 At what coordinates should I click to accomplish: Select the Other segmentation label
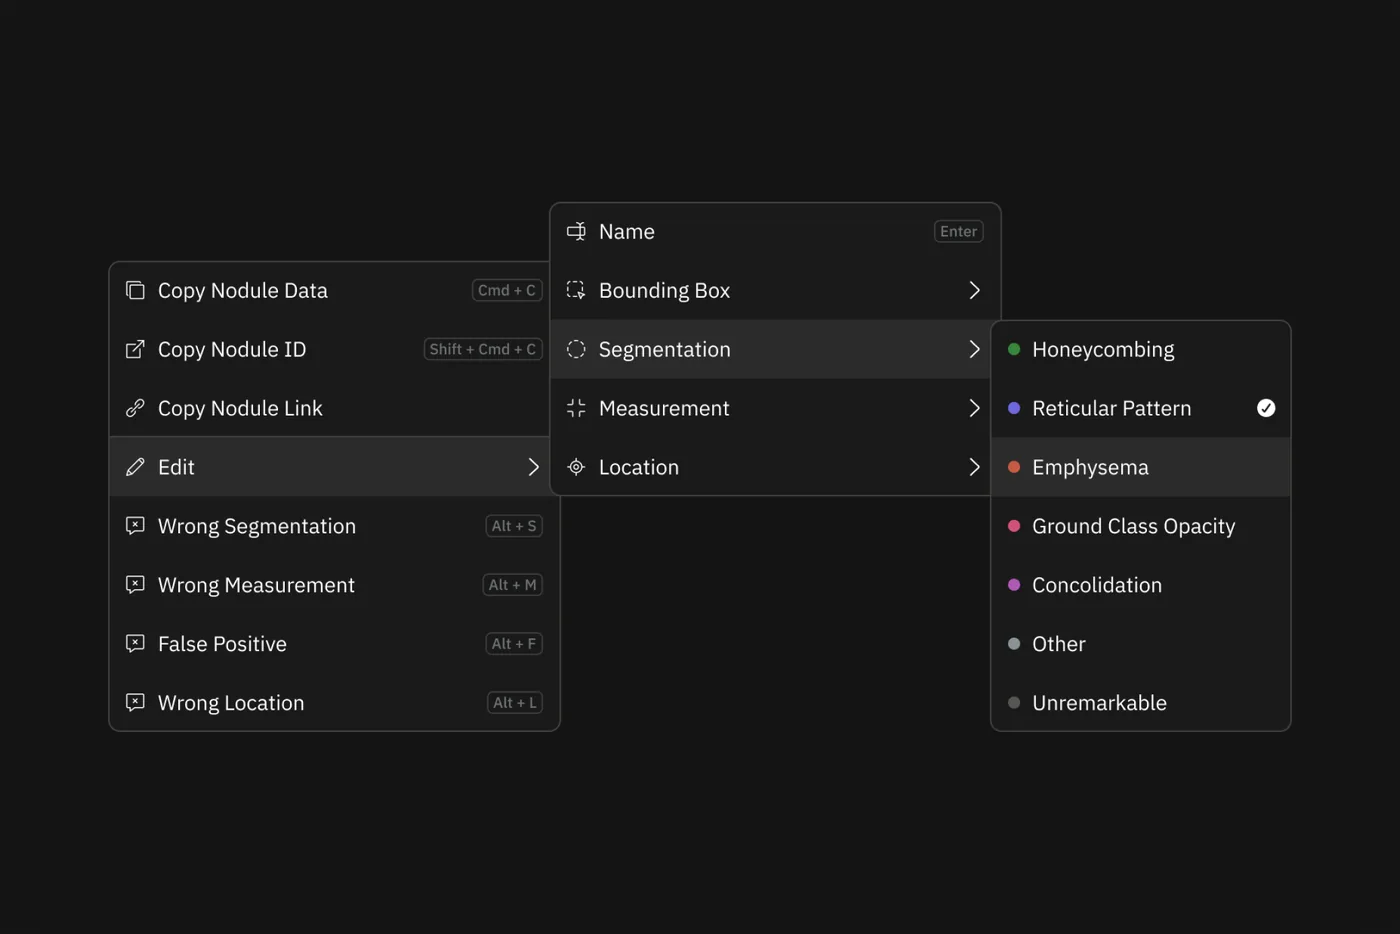tap(1141, 644)
